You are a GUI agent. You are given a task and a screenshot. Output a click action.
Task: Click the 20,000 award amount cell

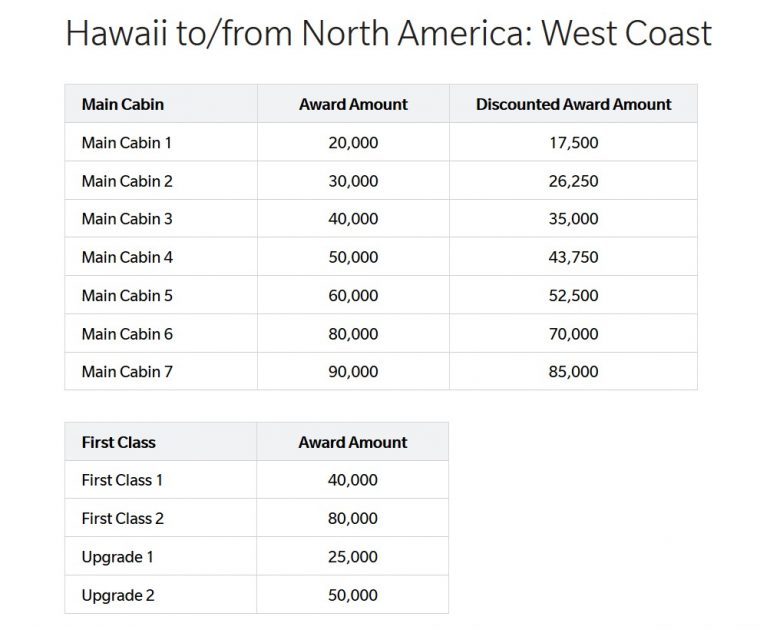(x=353, y=143)
